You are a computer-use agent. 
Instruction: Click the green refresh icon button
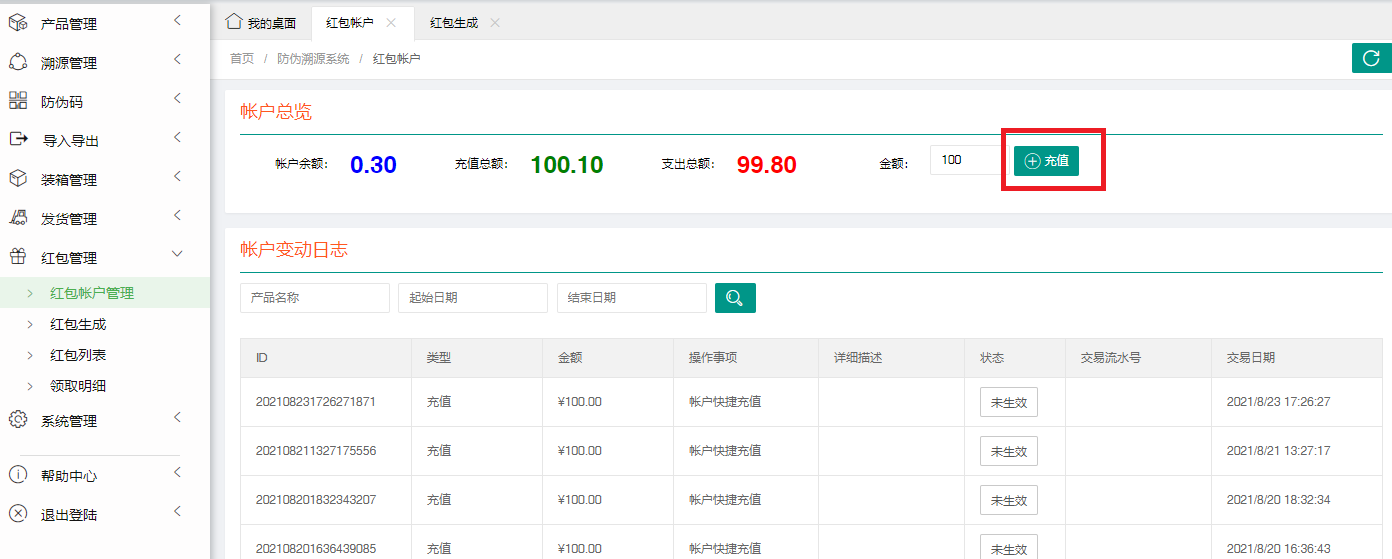(1371, 59)
